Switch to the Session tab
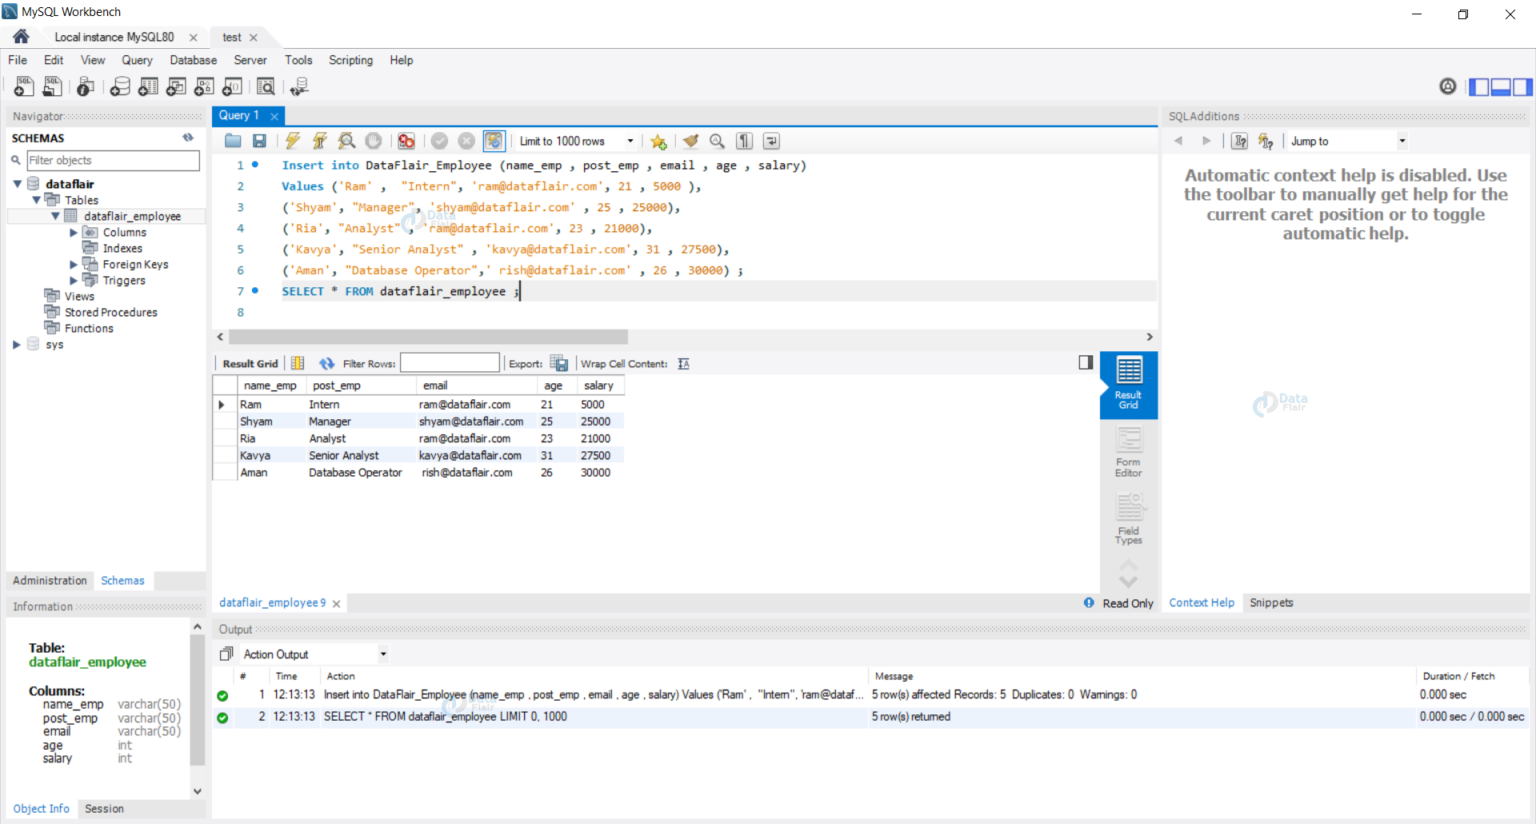This screenshot has width=1536, height=824. (104, 808)
